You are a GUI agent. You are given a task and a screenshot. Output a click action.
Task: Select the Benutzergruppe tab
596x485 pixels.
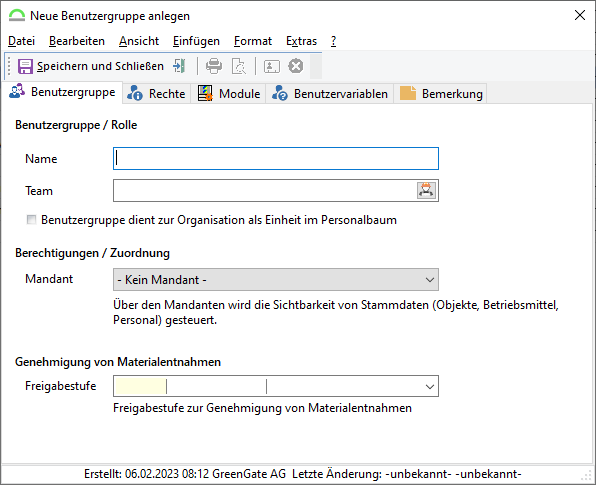(62, 92)
